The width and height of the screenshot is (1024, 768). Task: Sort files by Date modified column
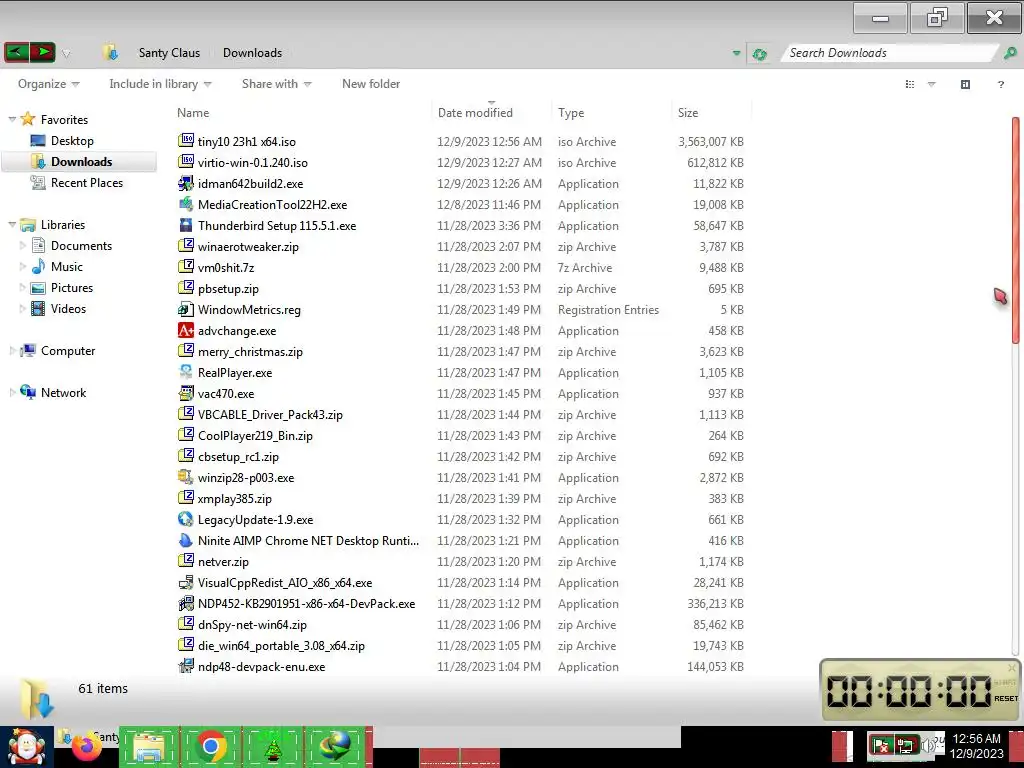click(475, 112)
